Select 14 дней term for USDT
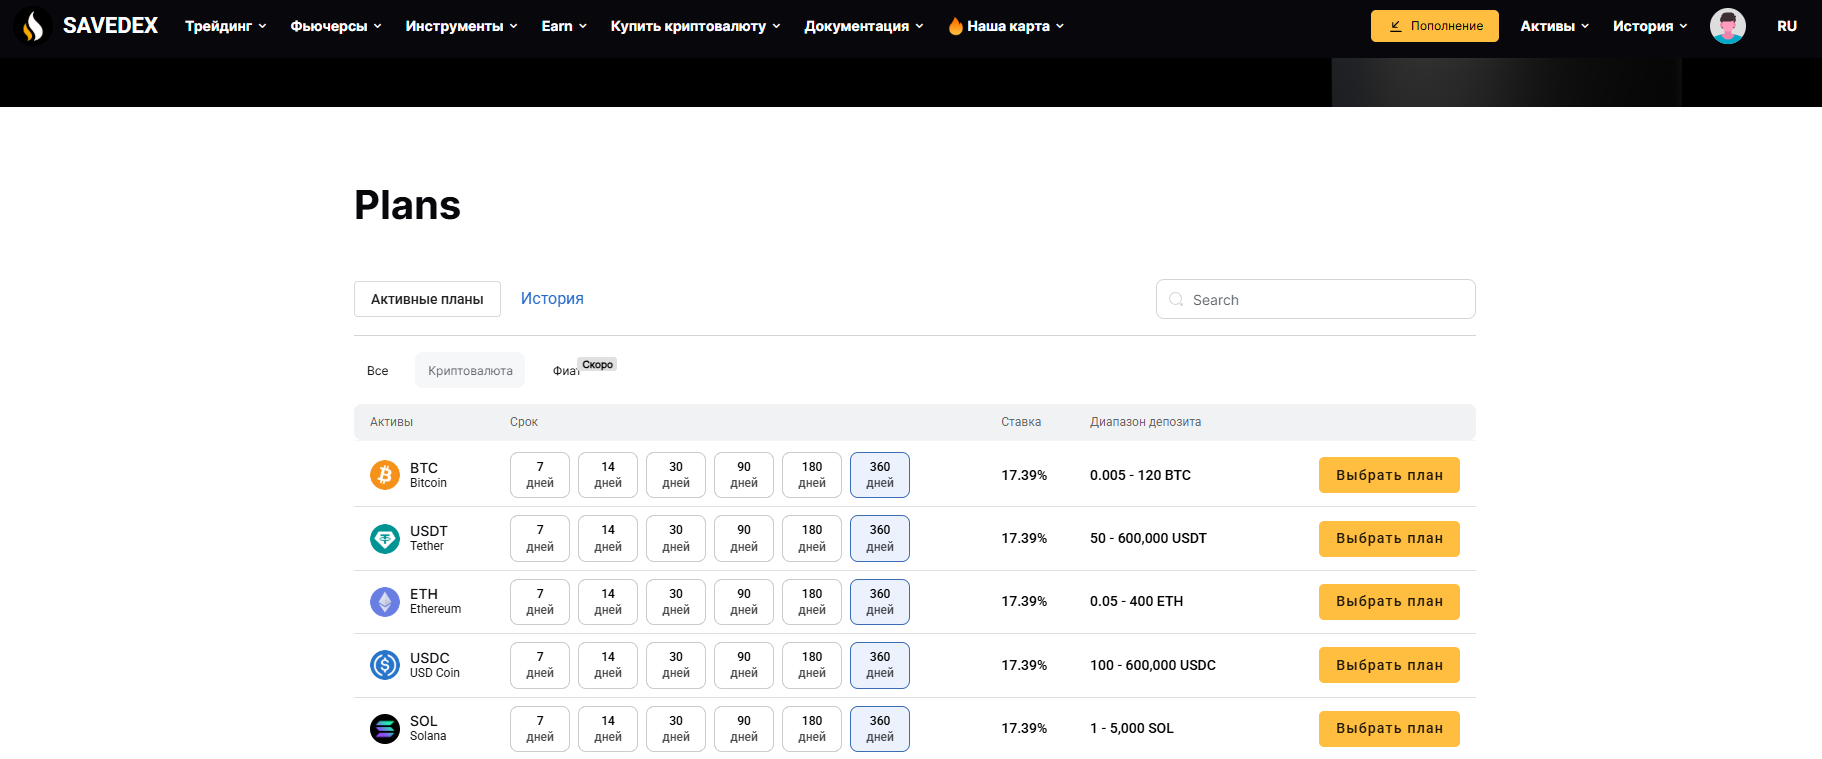The width and height of the screenshot is (1822, 759). [608, 538]
